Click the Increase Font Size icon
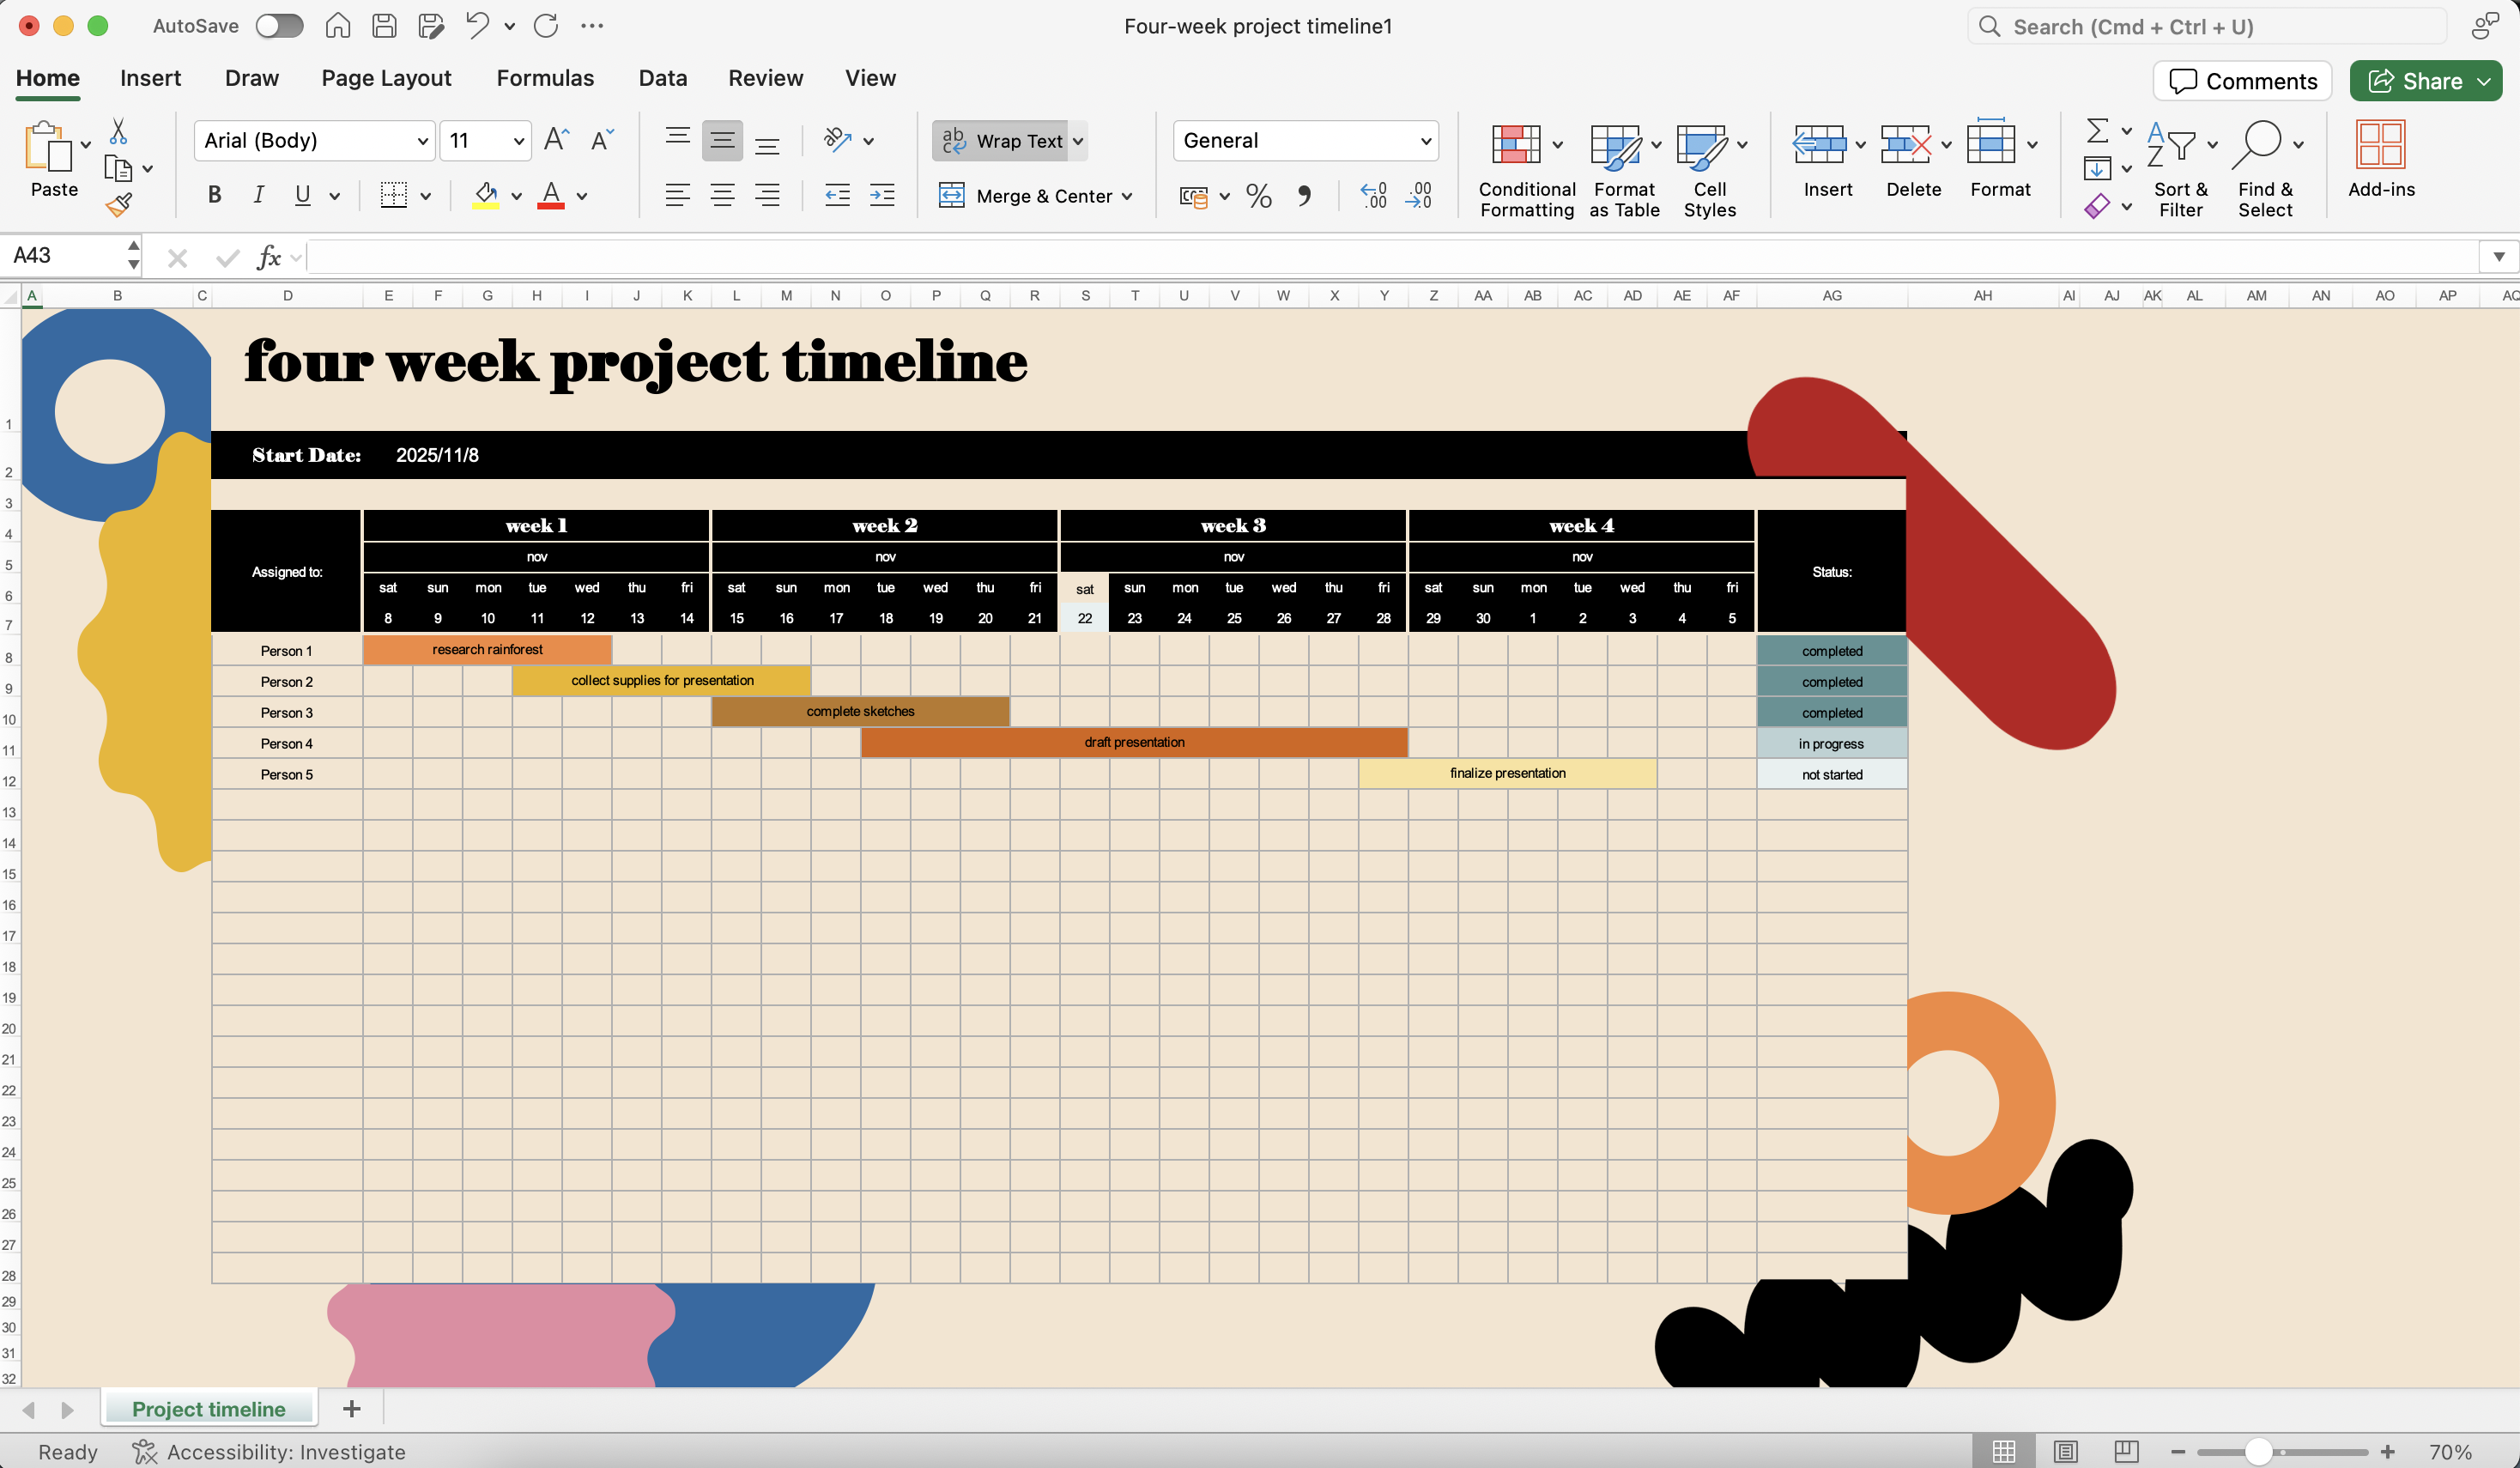This screenshot has width=2520, height=1468. pos(556,140)
